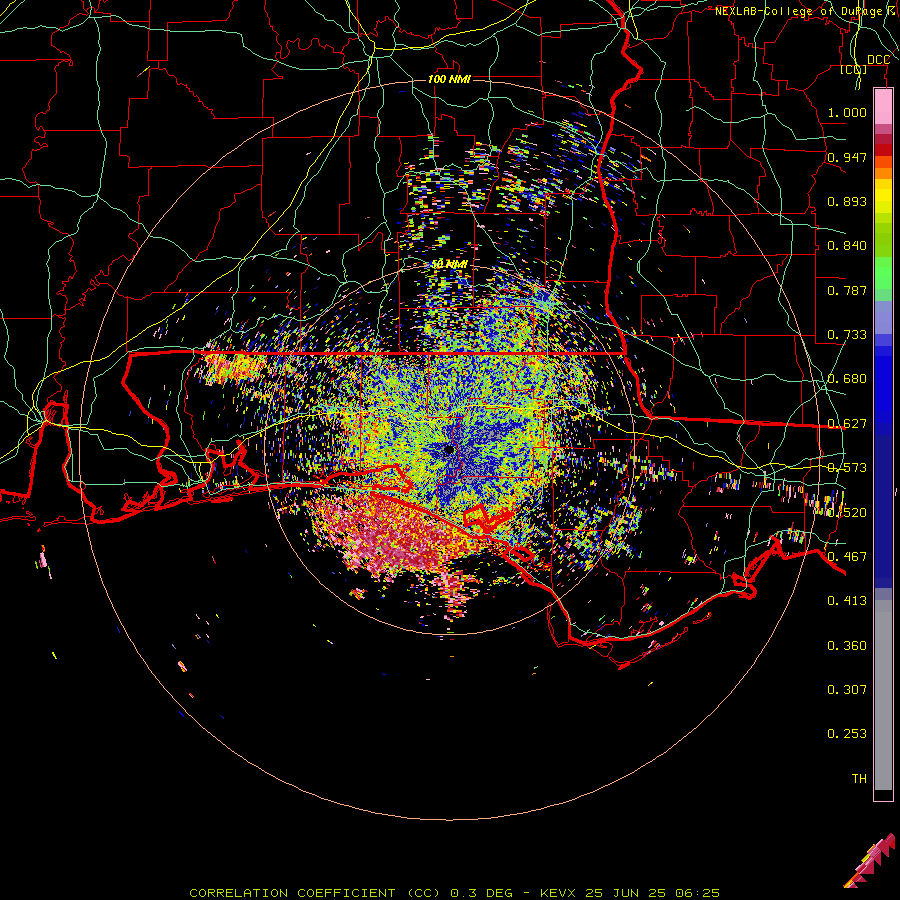Select the 0.627 color scale value

(847, 424)
